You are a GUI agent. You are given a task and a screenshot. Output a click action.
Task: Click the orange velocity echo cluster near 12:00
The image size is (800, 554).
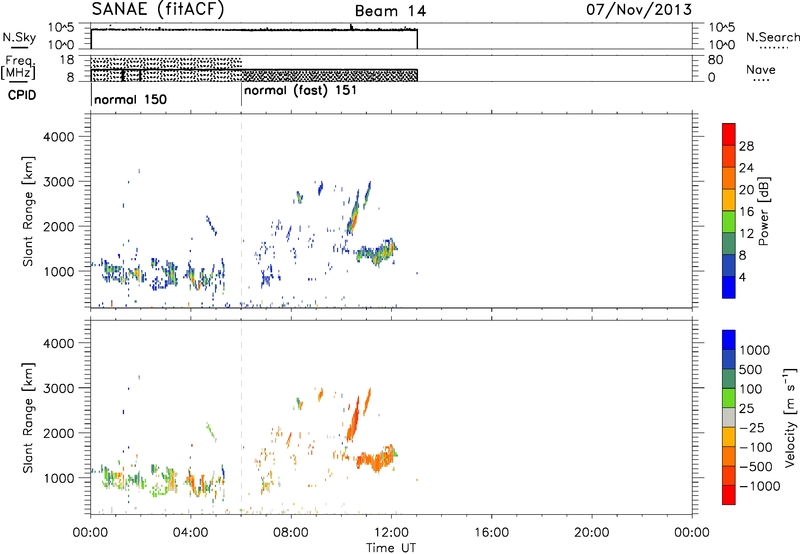377,459
